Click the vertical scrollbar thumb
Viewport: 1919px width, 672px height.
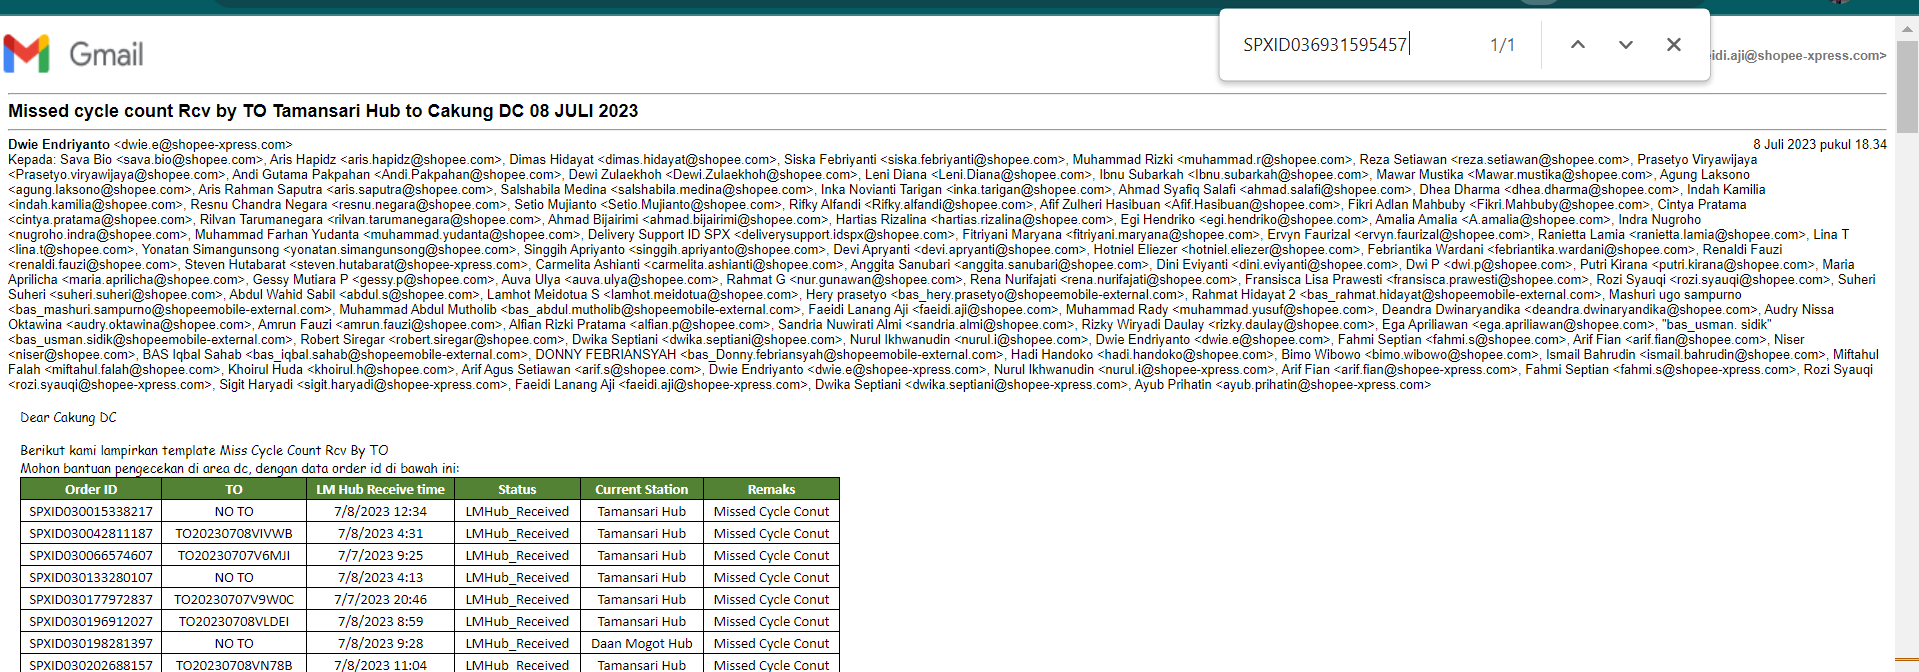(1907, 87)
